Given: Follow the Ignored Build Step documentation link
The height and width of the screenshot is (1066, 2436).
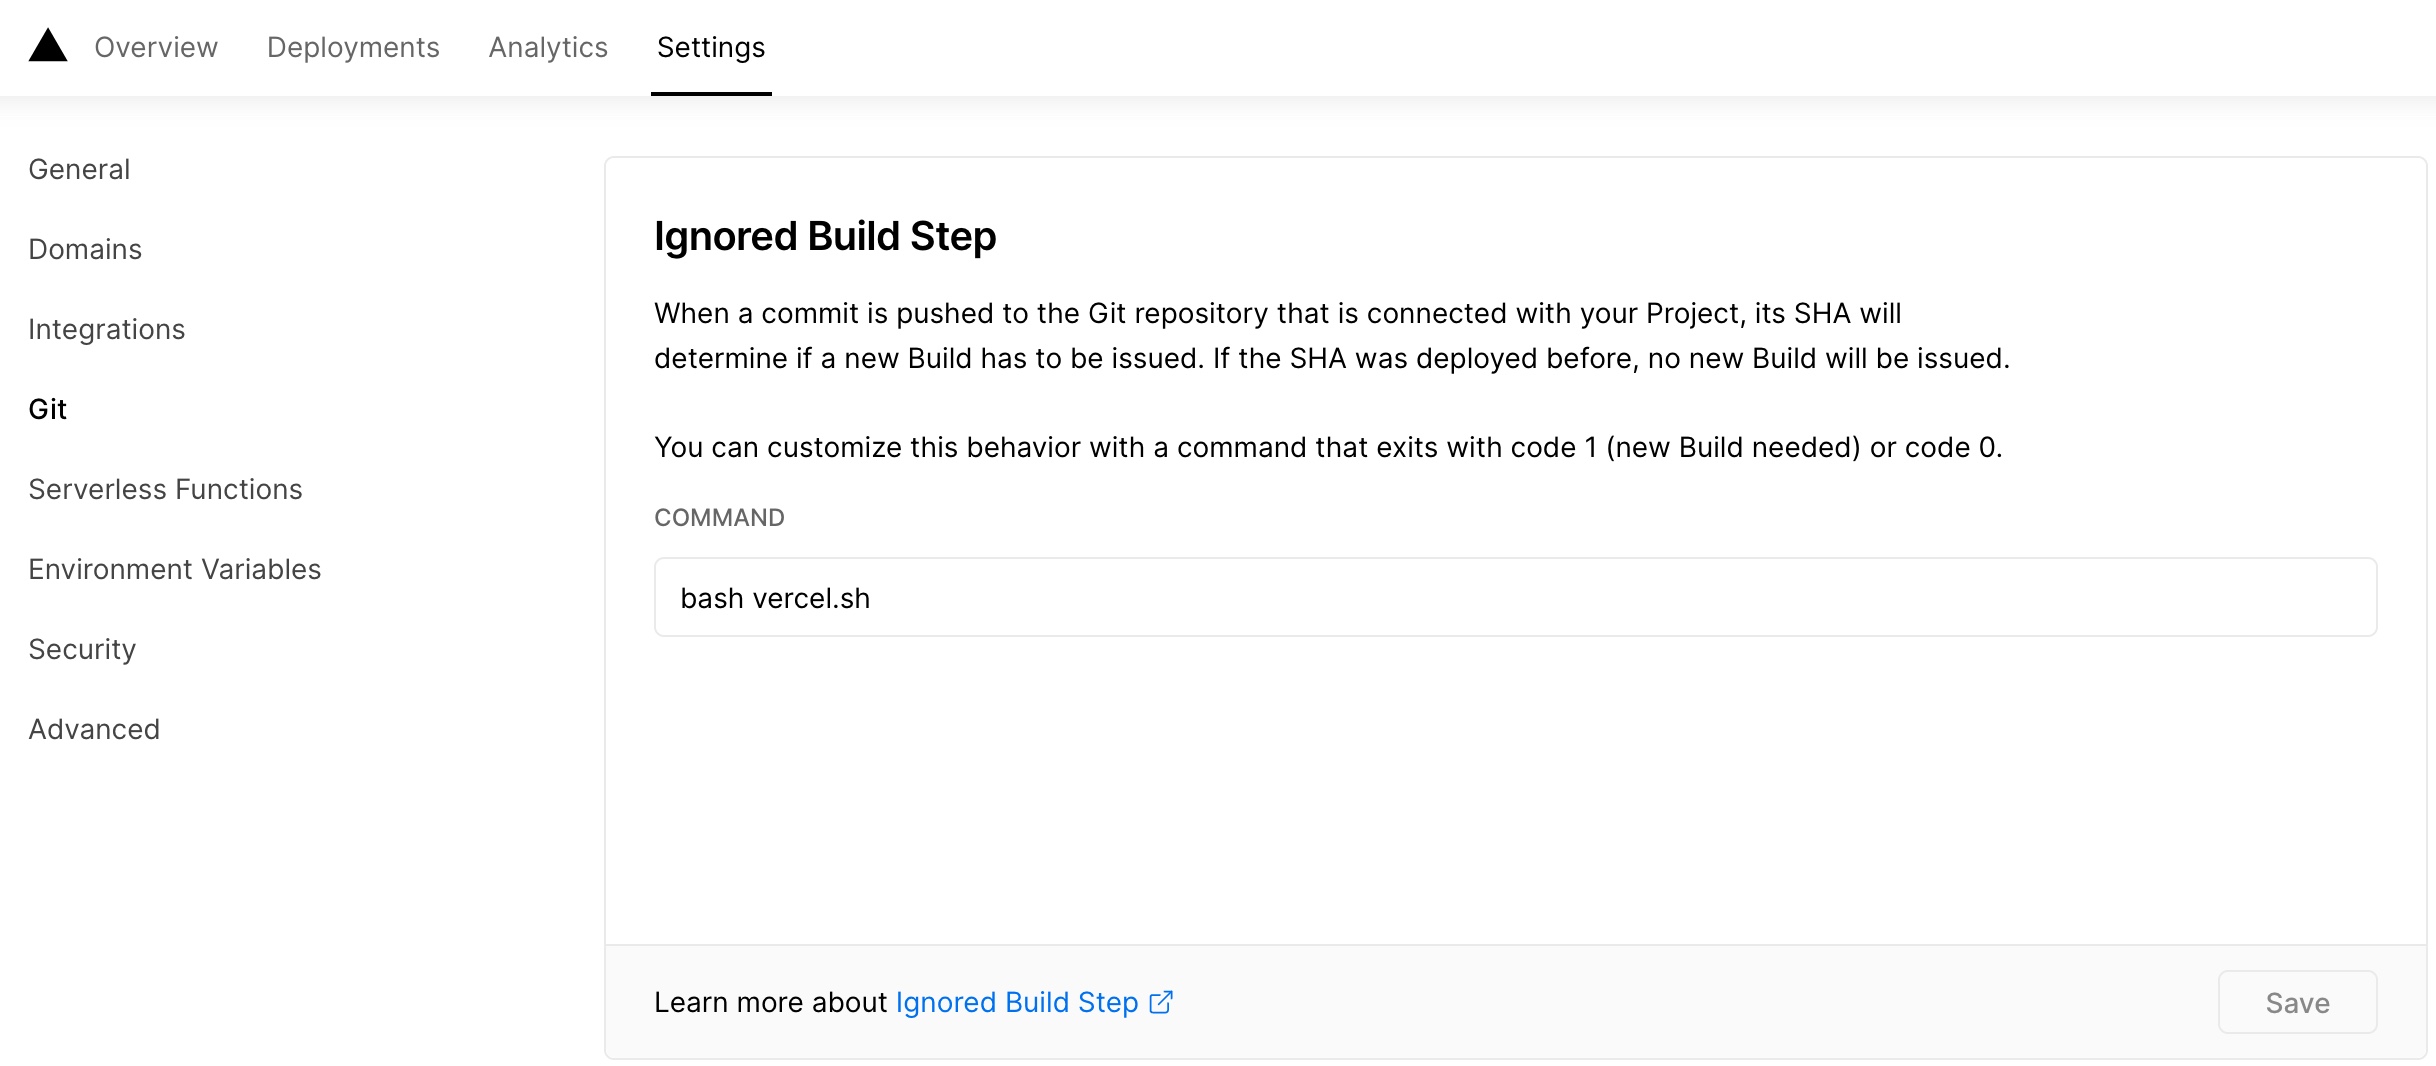Looking at the screenshot, I should click(x=1016, y=1002).
